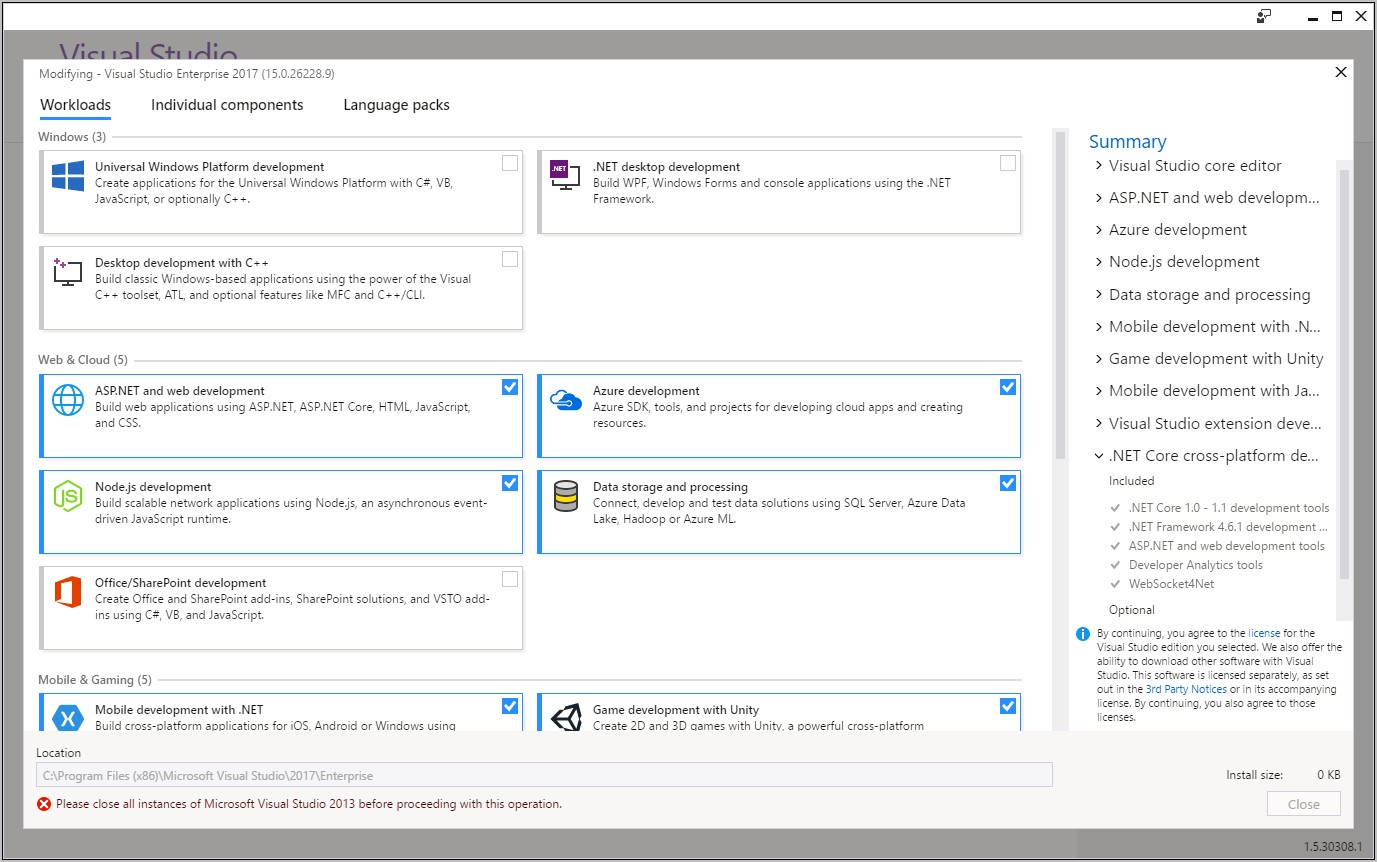Switch to the Language packs tab
The image size is (1377, 862).
(x=396, y=105)
